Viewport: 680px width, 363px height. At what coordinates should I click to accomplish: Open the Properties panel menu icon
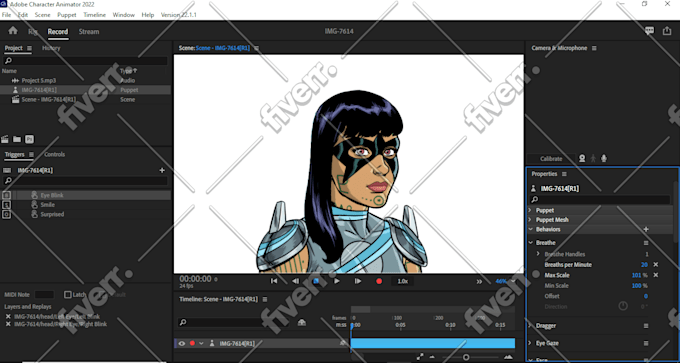coord(564,174)
